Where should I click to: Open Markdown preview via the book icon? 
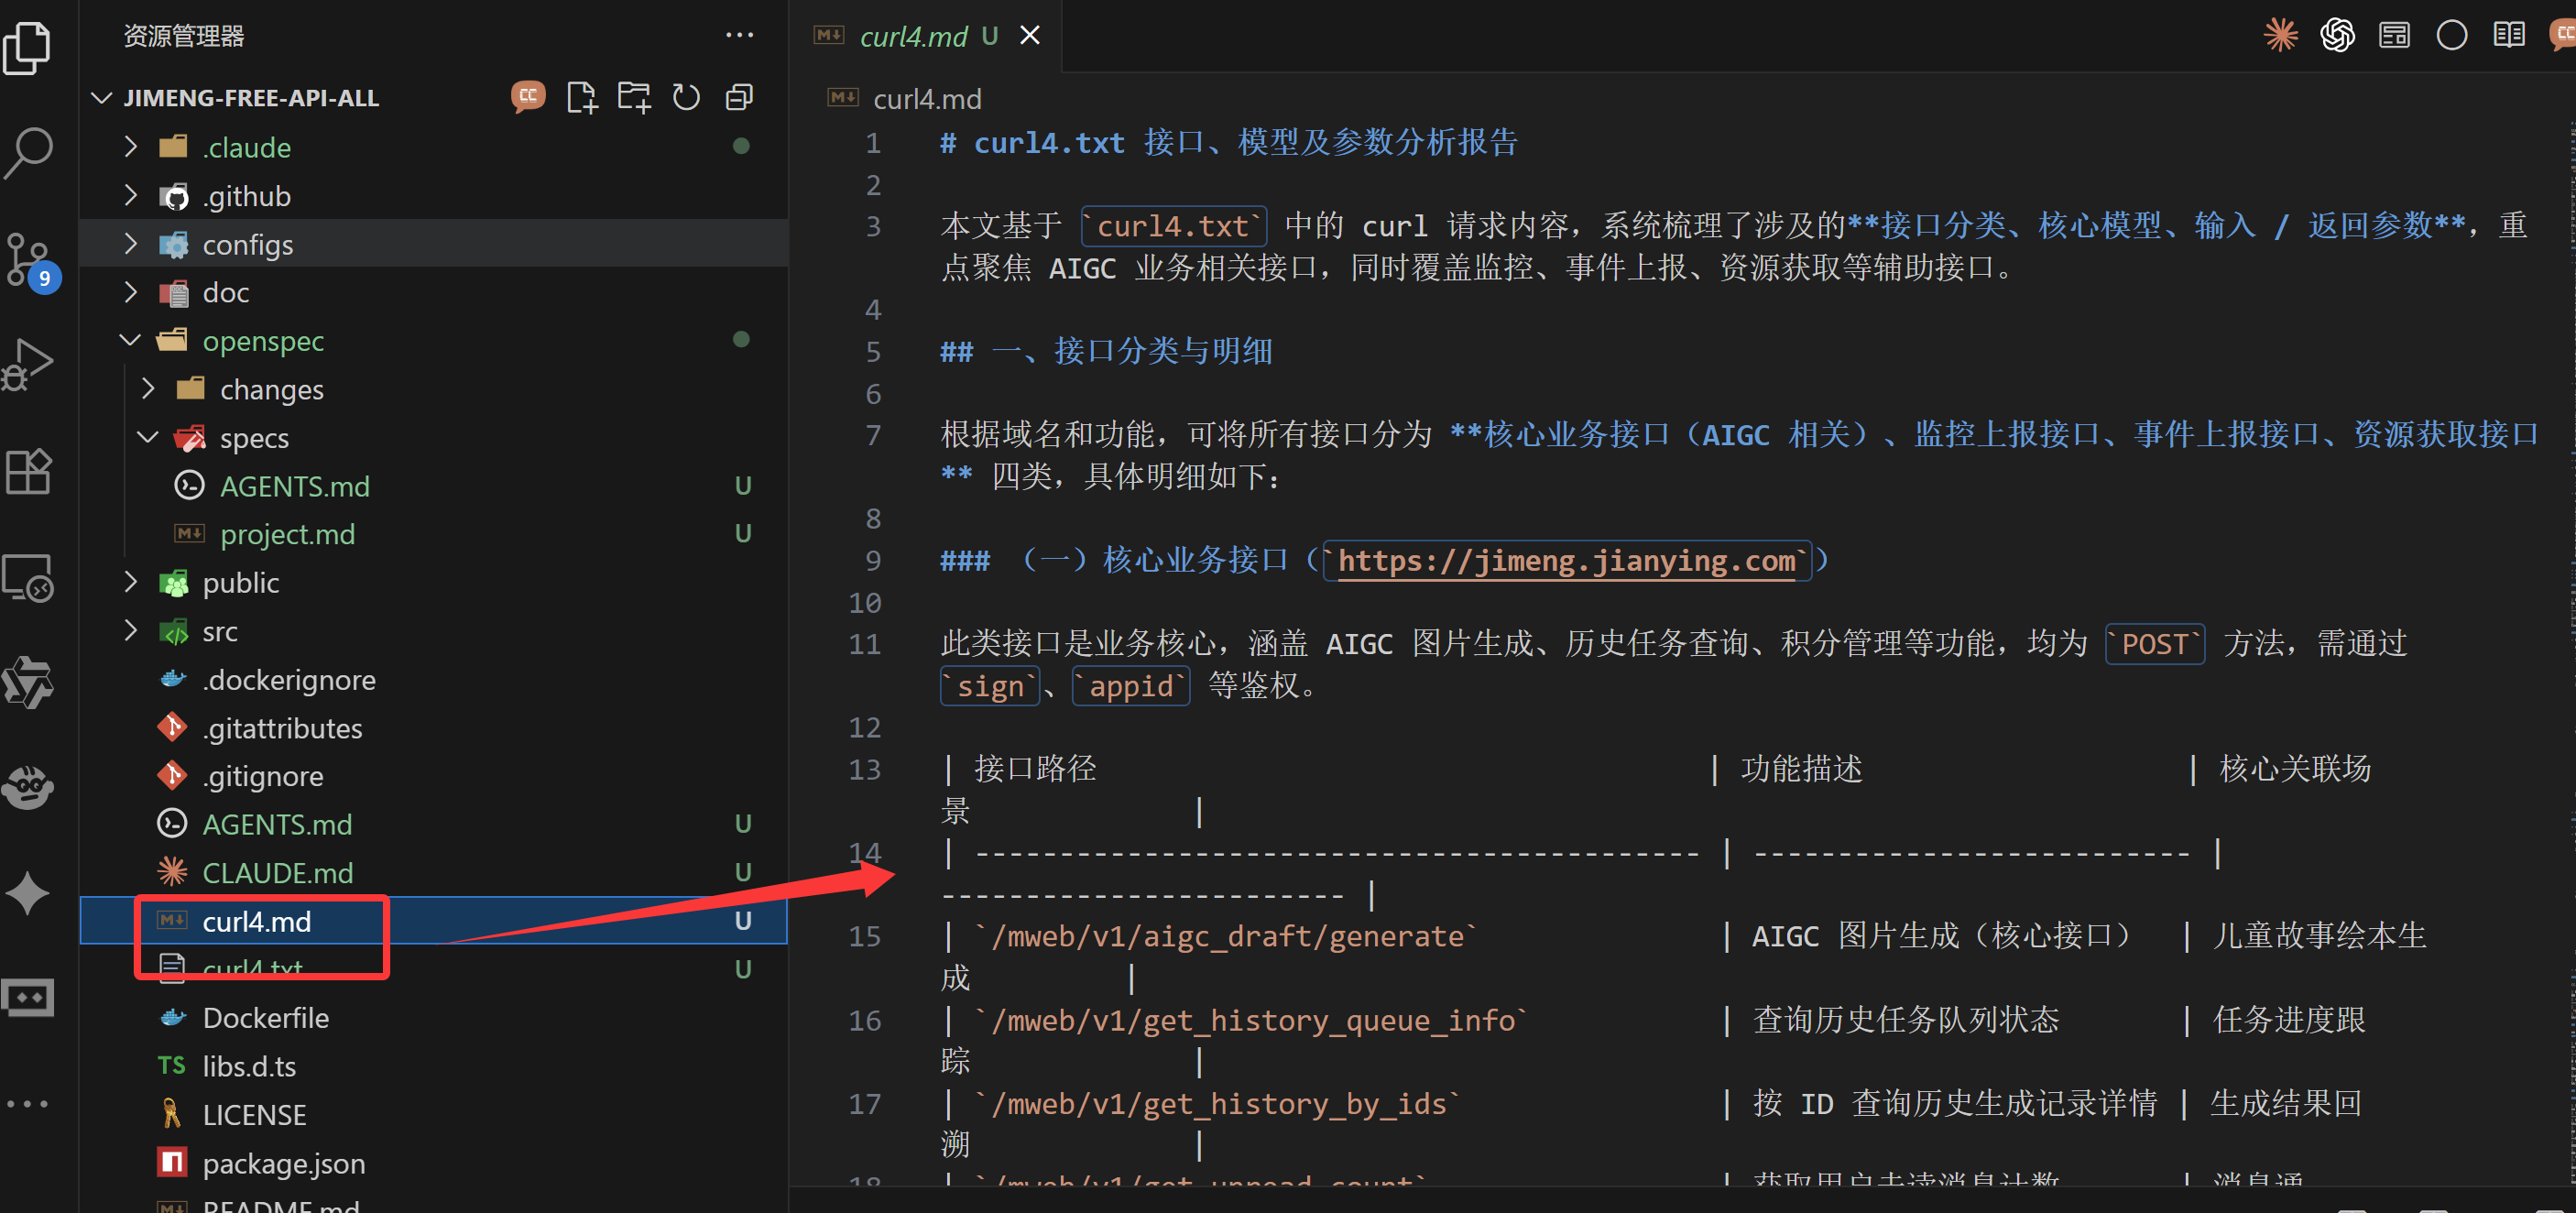point(2509,34)
